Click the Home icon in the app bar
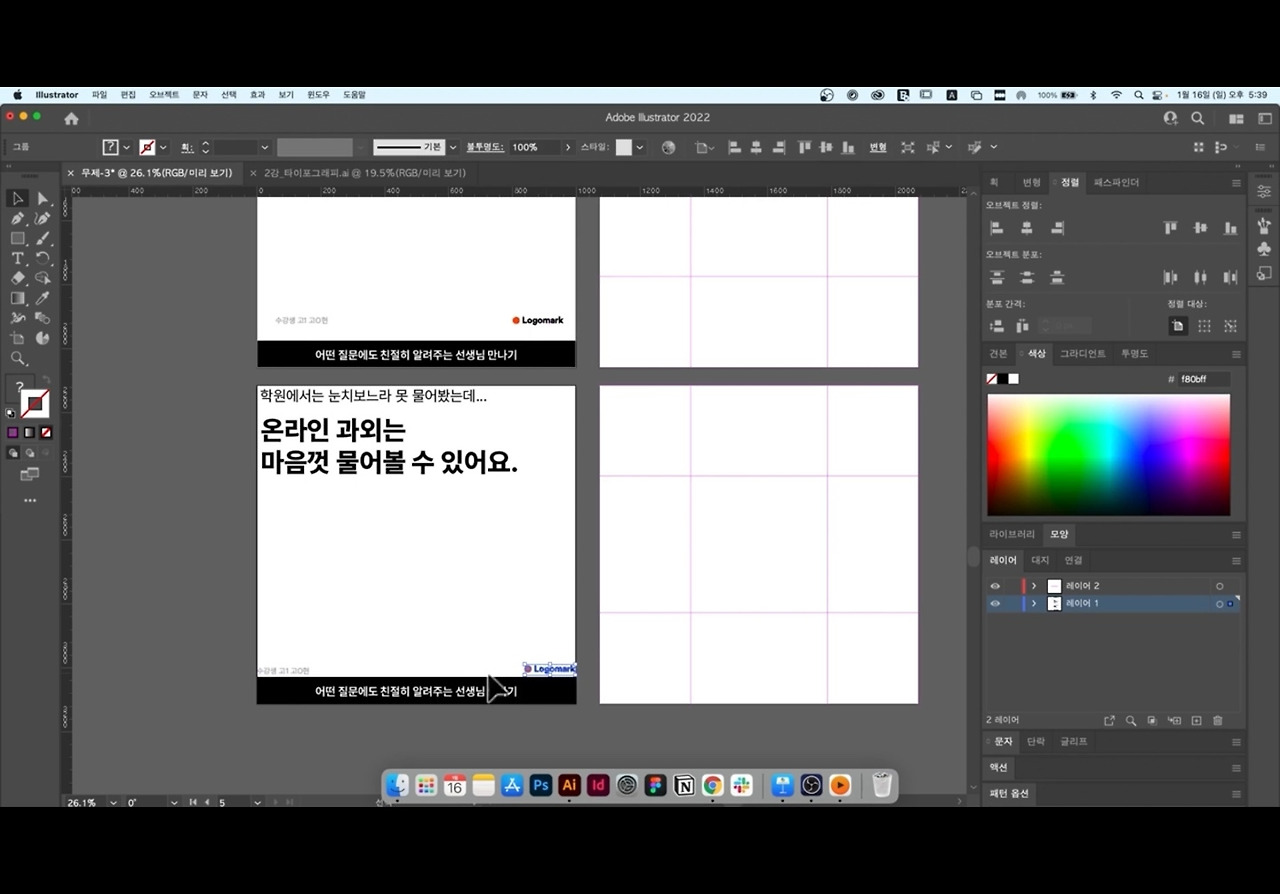The image size is (1280, 894). click(x=71, y=118)
